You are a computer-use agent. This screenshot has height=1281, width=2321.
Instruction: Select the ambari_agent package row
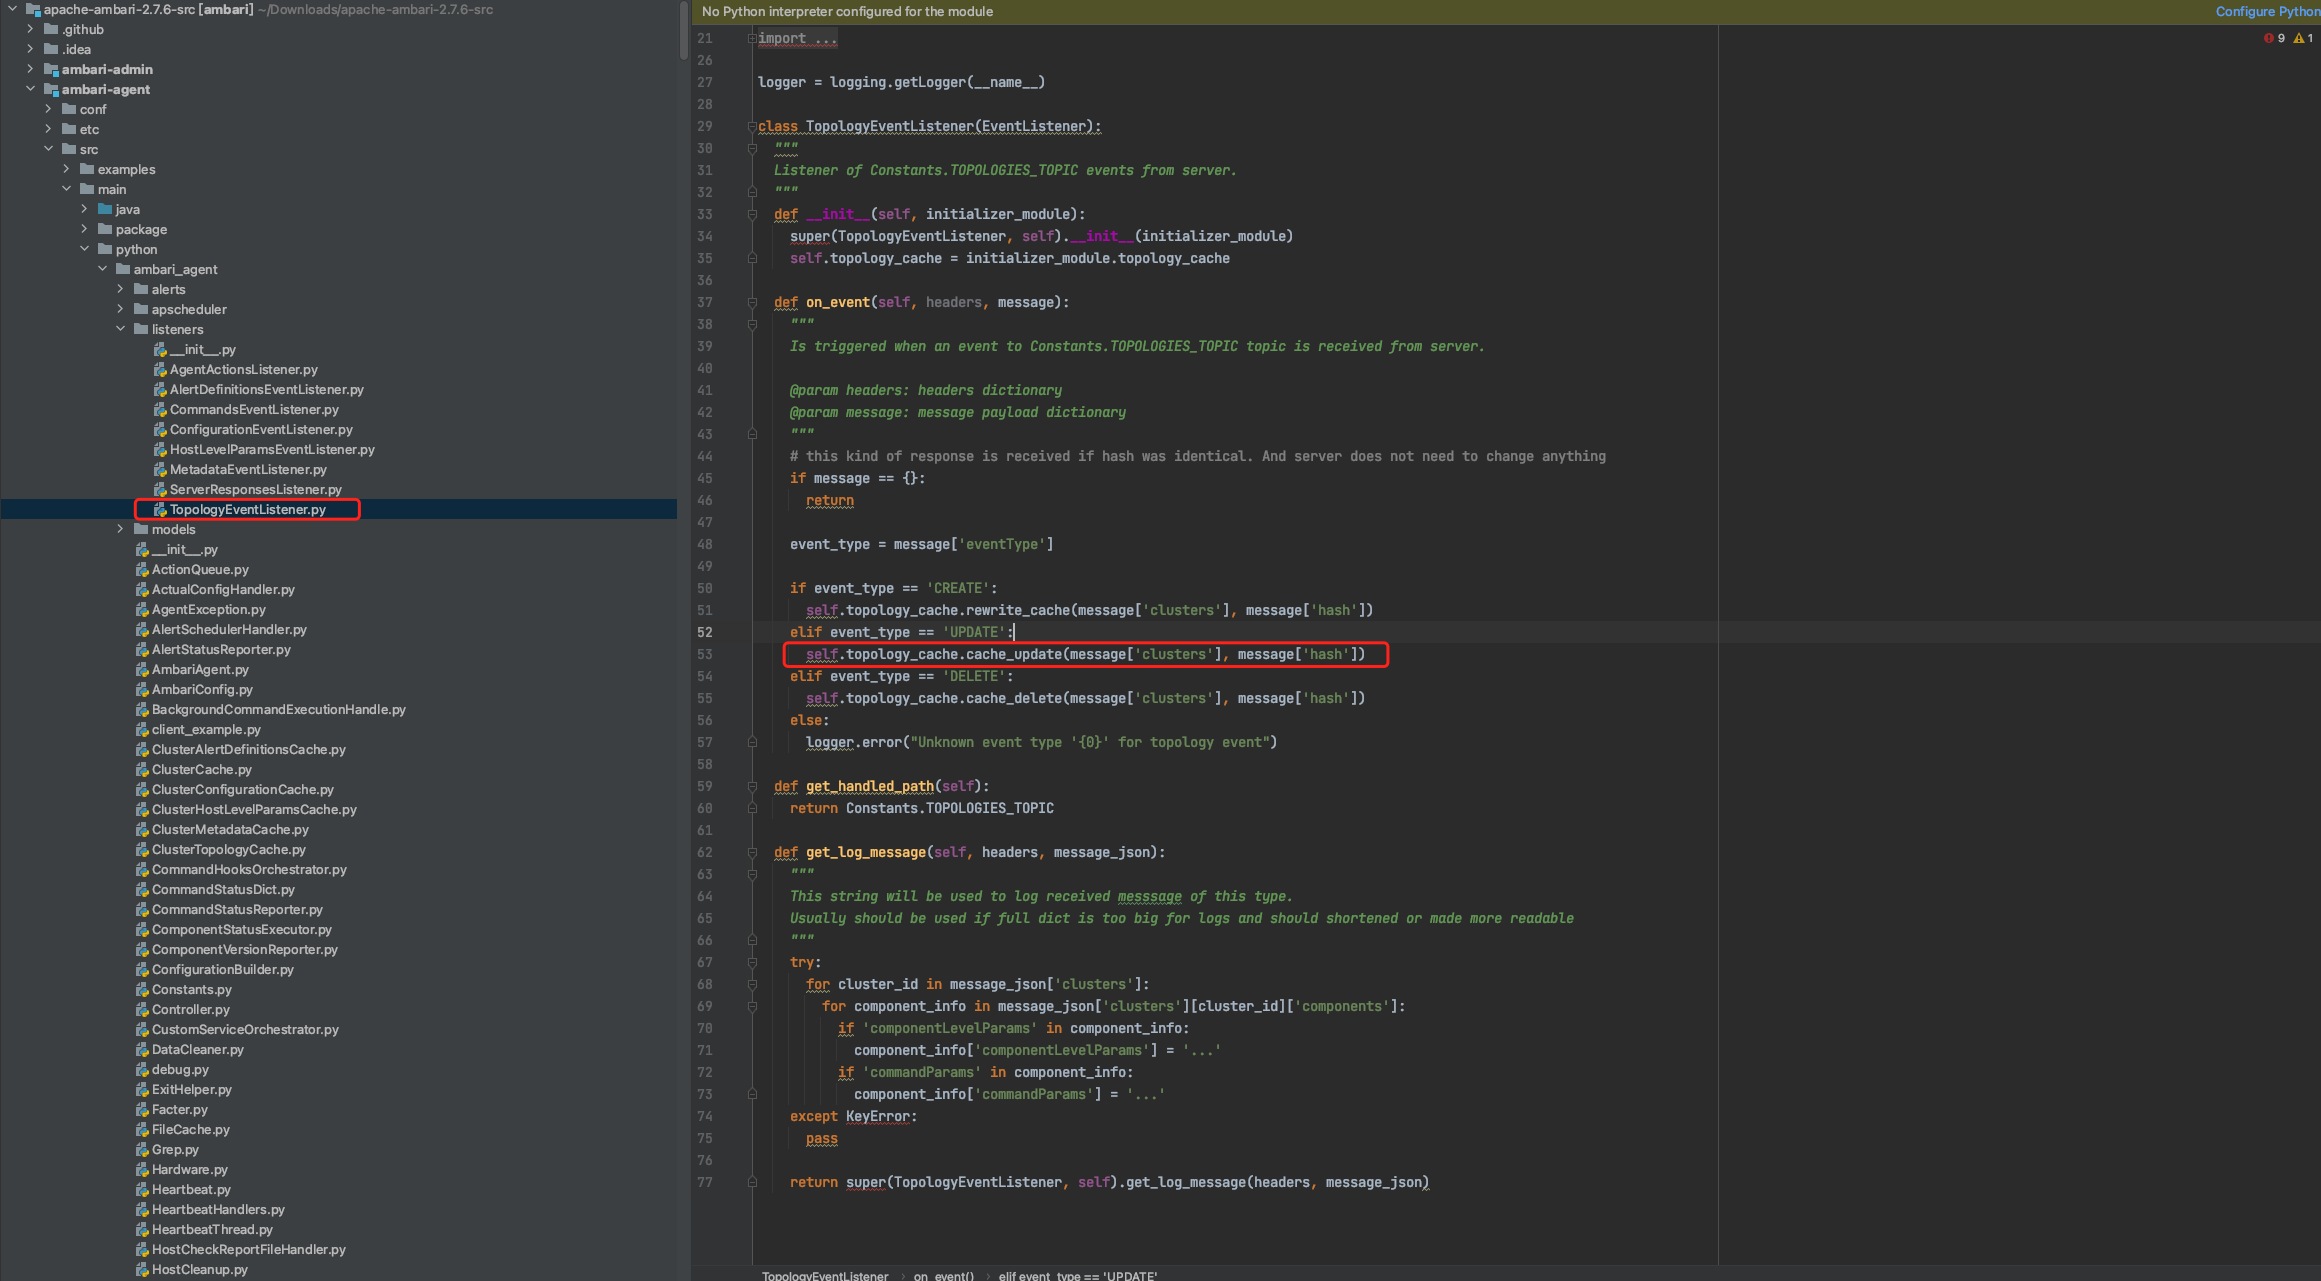(175, 270)
